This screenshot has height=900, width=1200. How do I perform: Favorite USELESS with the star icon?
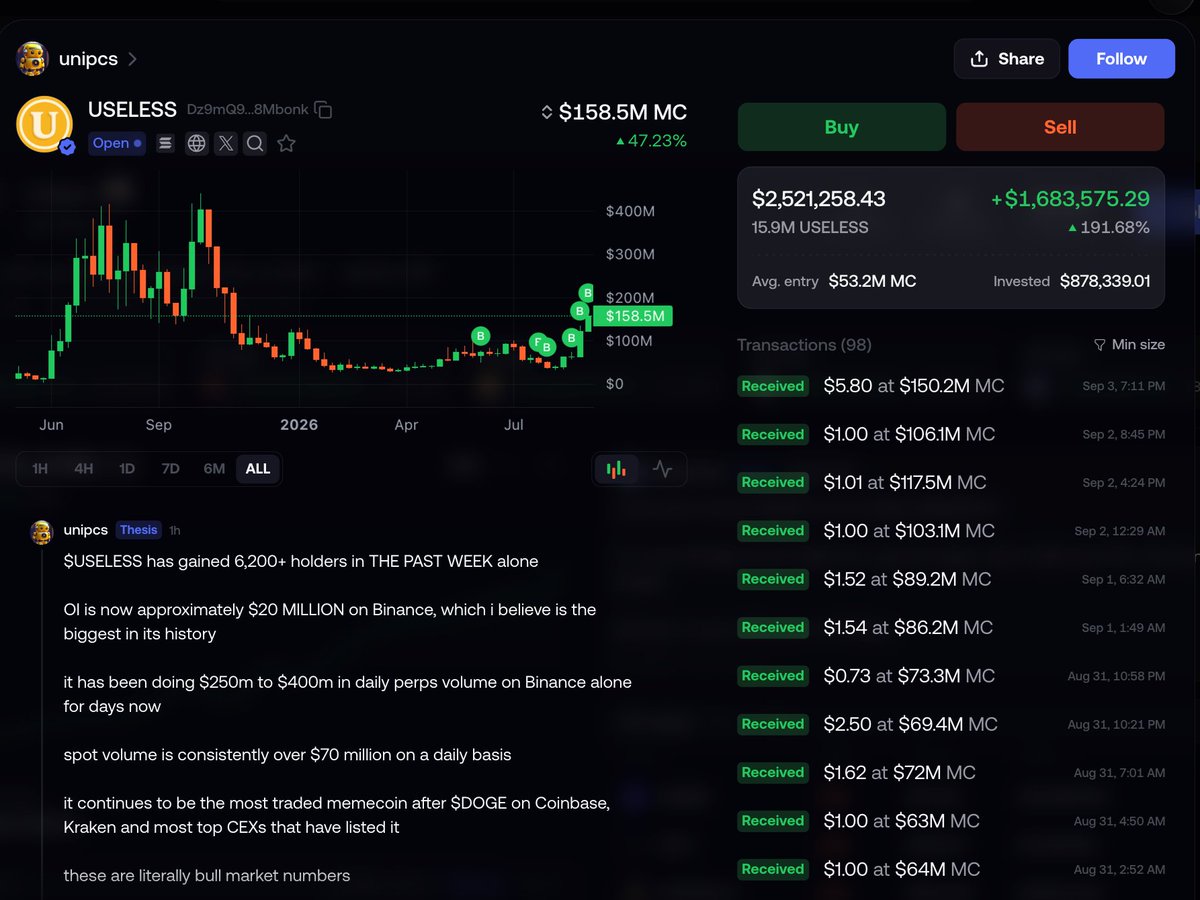click(286, 144)
